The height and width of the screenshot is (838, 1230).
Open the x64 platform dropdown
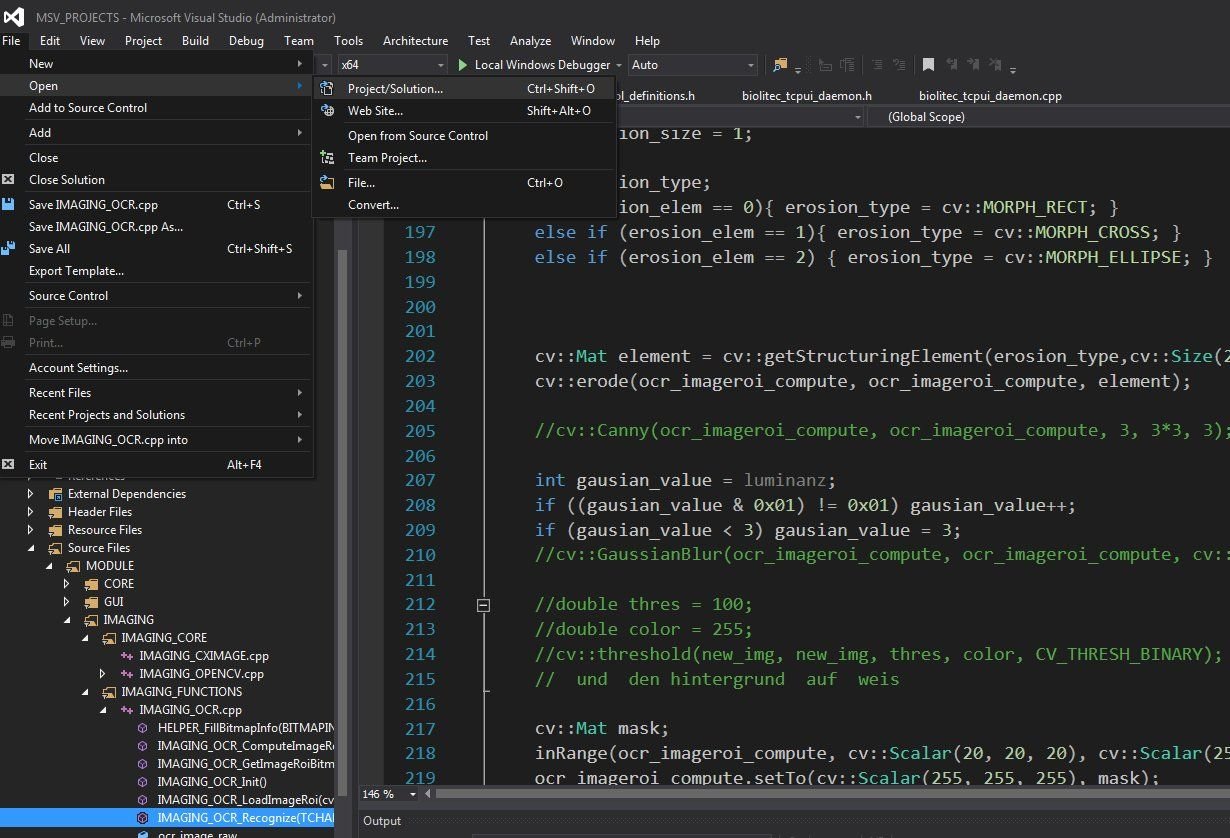(391, 65)
